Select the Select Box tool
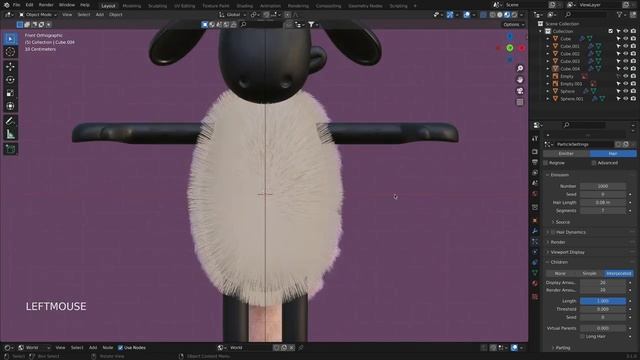Image resolution: width=640 pixels, height=360 pixels. 10,39
